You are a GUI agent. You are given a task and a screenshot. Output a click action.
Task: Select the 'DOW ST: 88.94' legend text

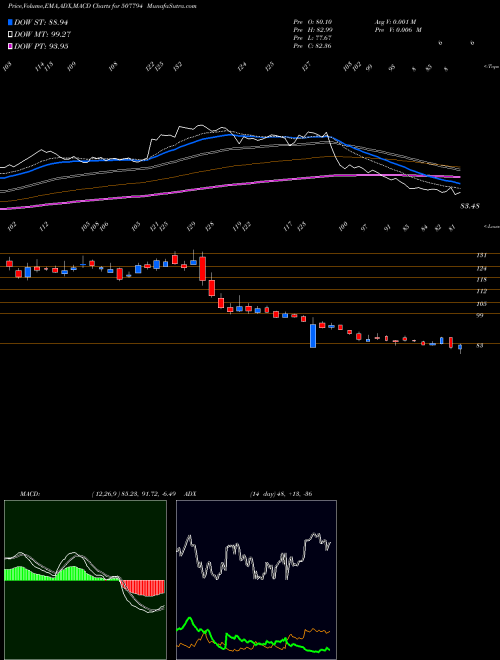[41, 23]
